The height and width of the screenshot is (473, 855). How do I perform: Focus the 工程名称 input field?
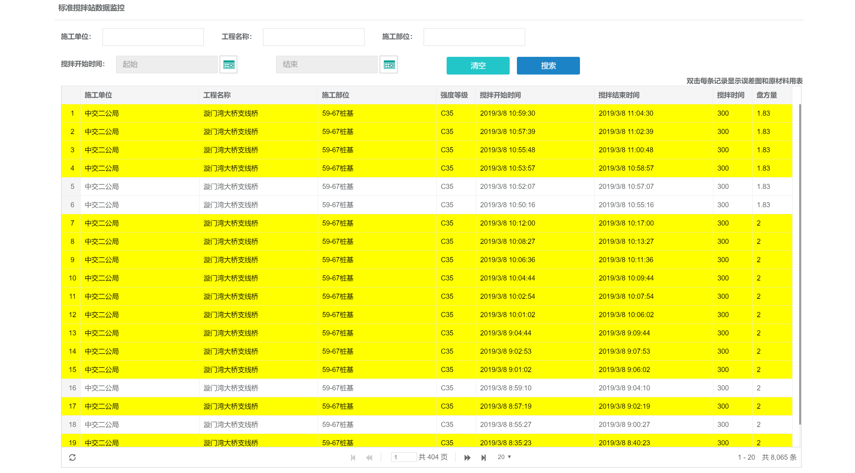313,37
